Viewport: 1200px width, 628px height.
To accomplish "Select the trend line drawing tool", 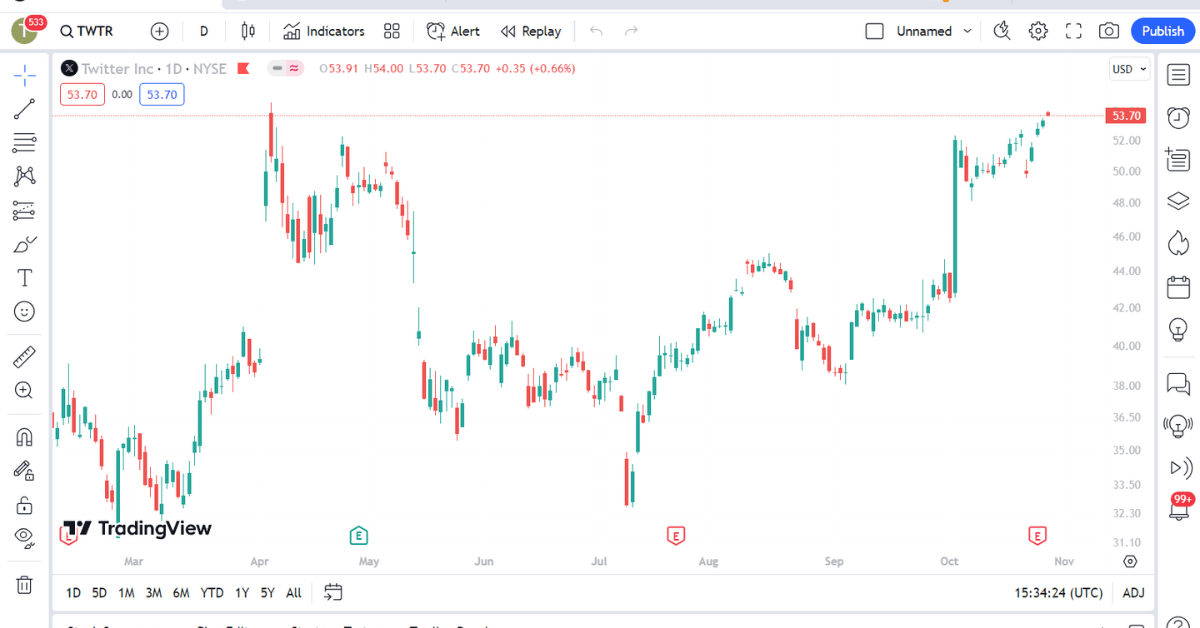I will 24,108.
